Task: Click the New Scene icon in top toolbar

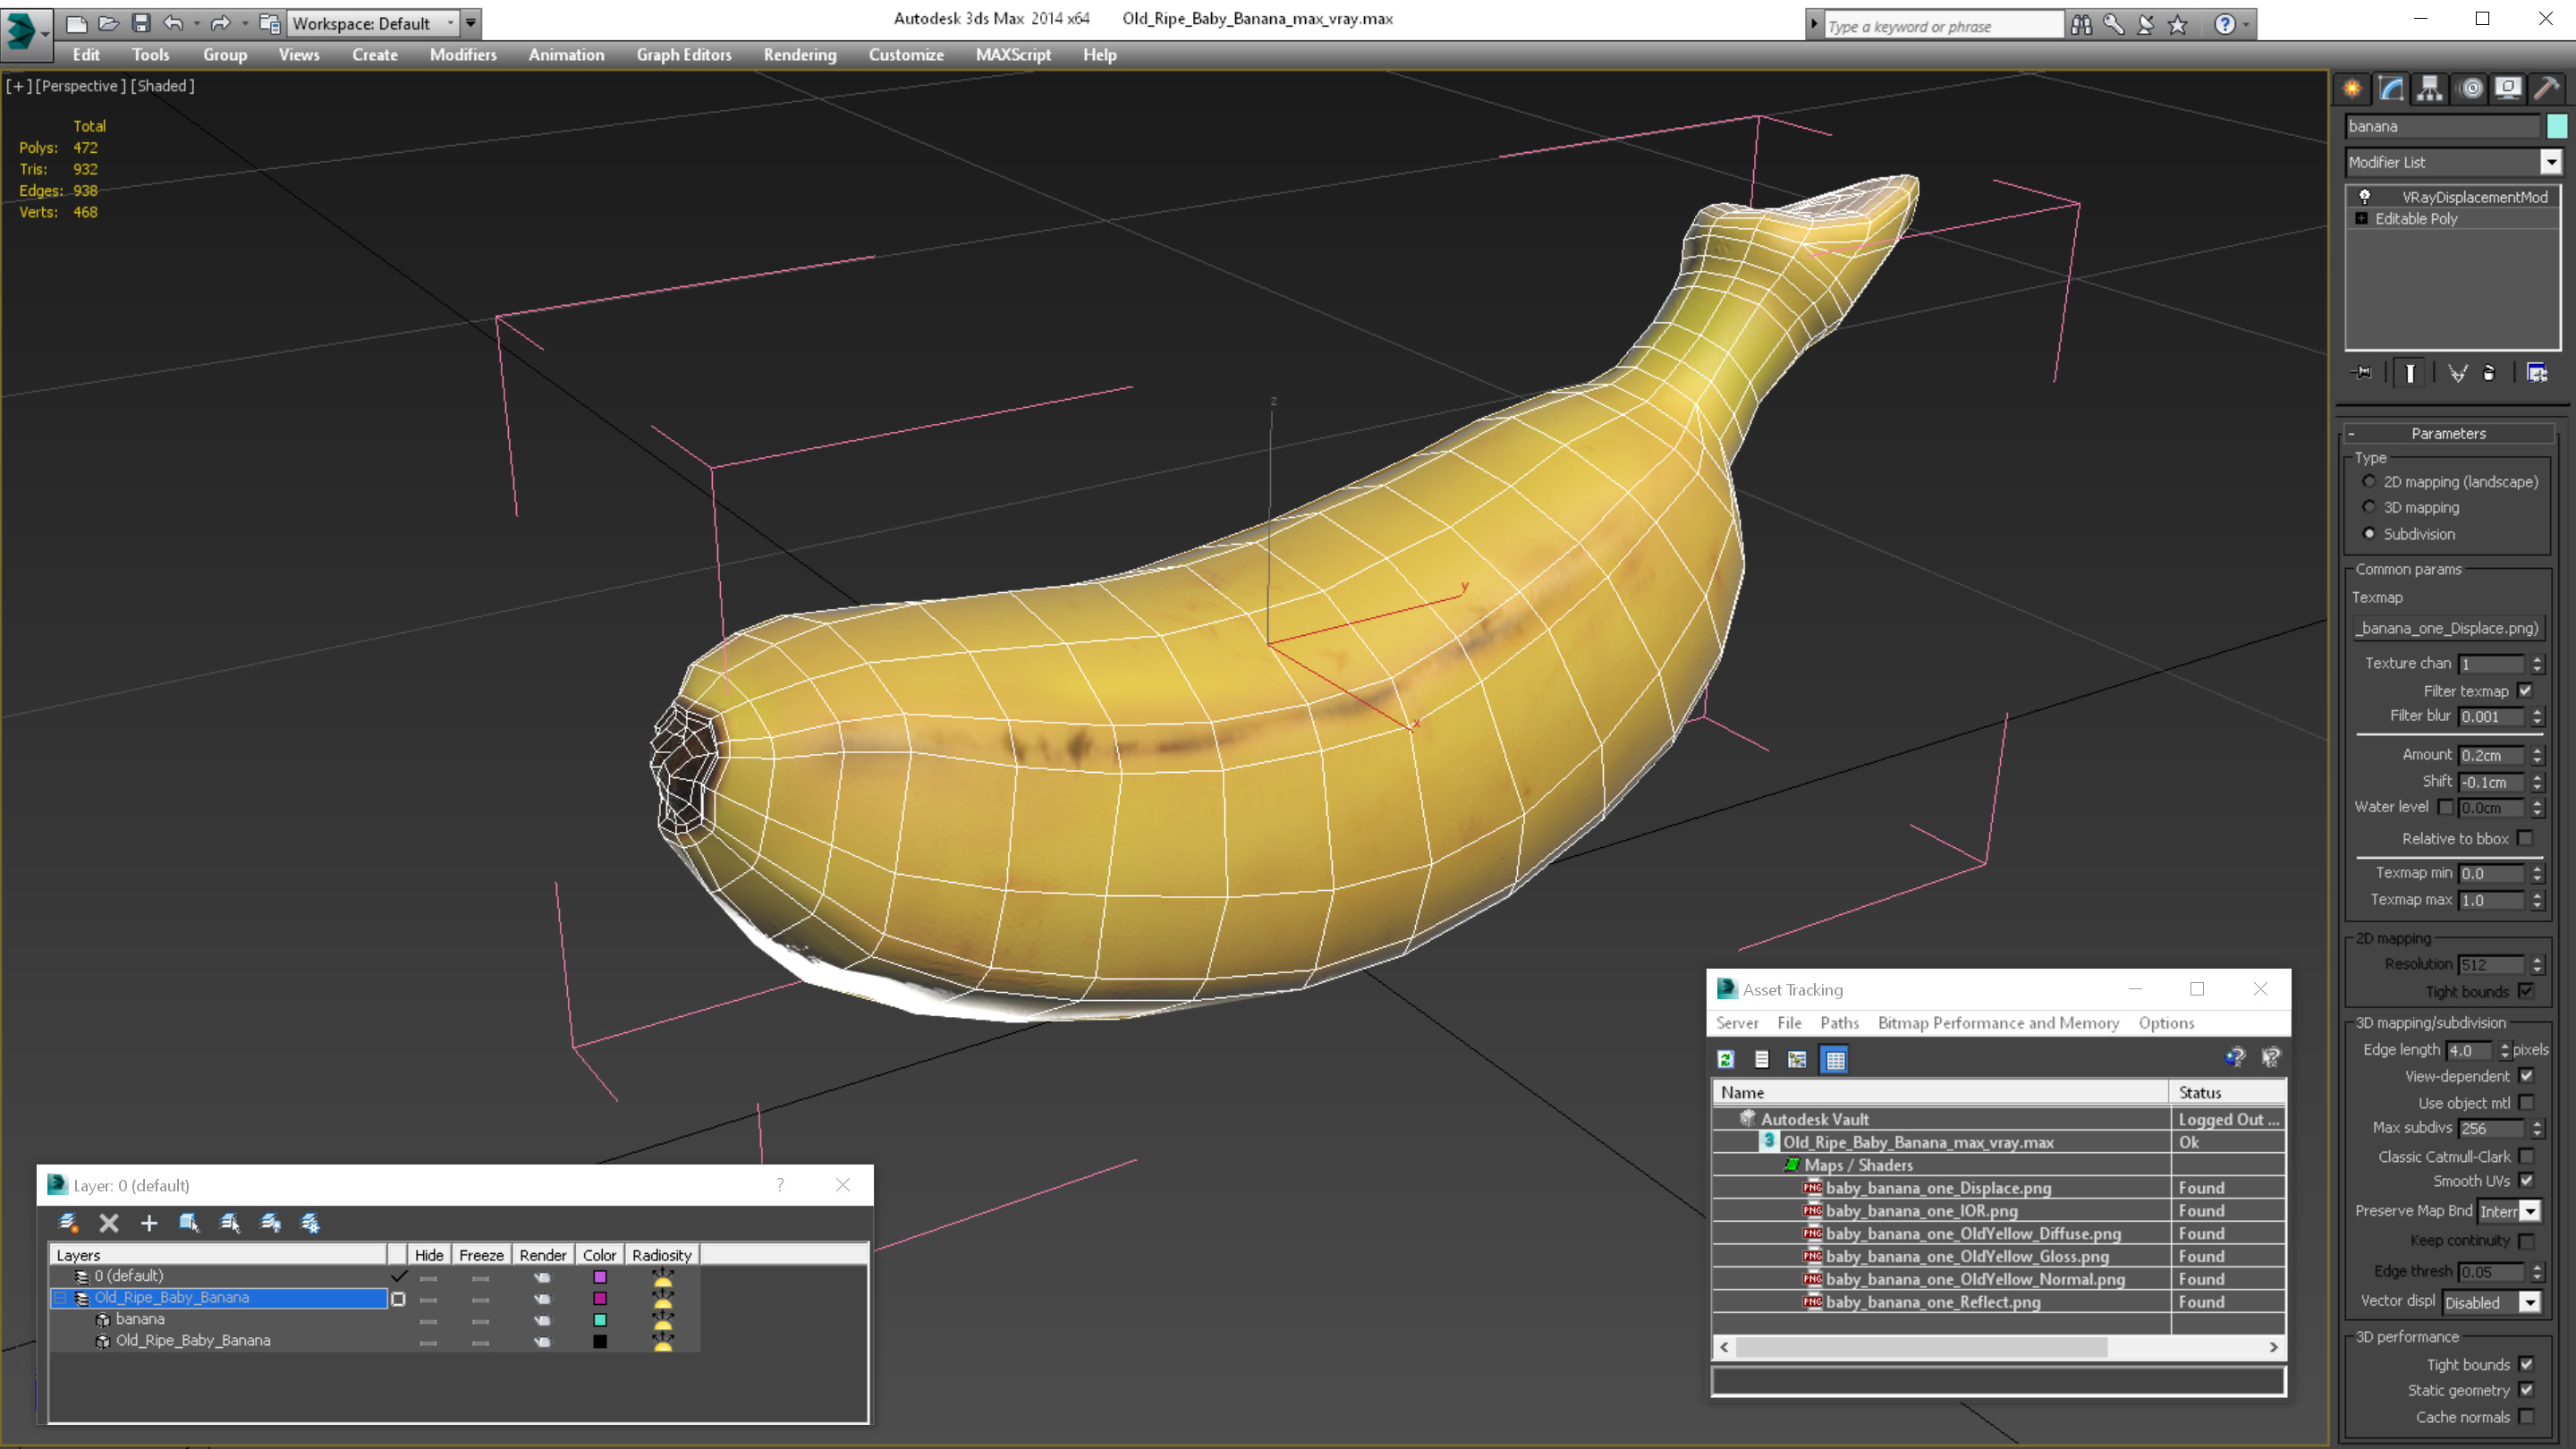Action: click(x=76, y=23)
